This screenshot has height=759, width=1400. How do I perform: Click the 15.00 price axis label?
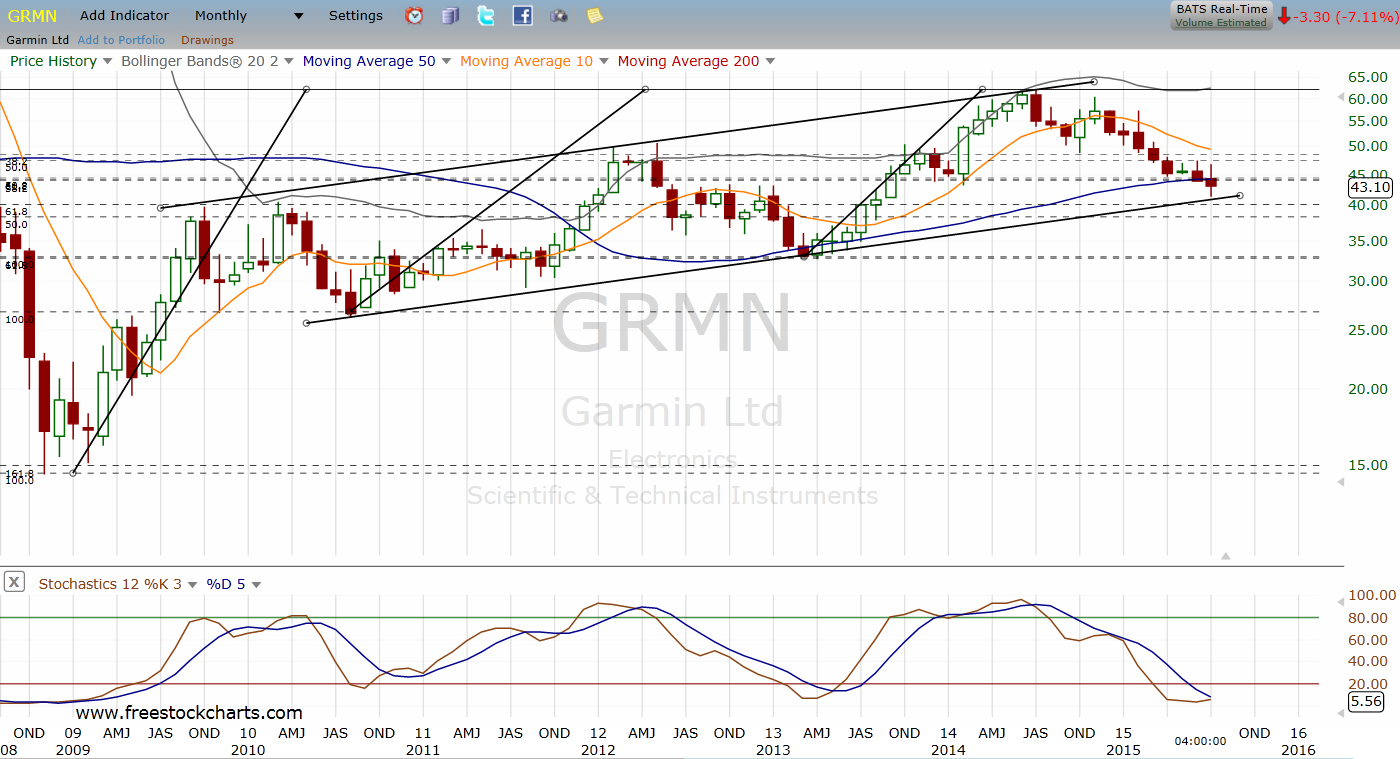pyautogui.click(x=1367, y=465)
